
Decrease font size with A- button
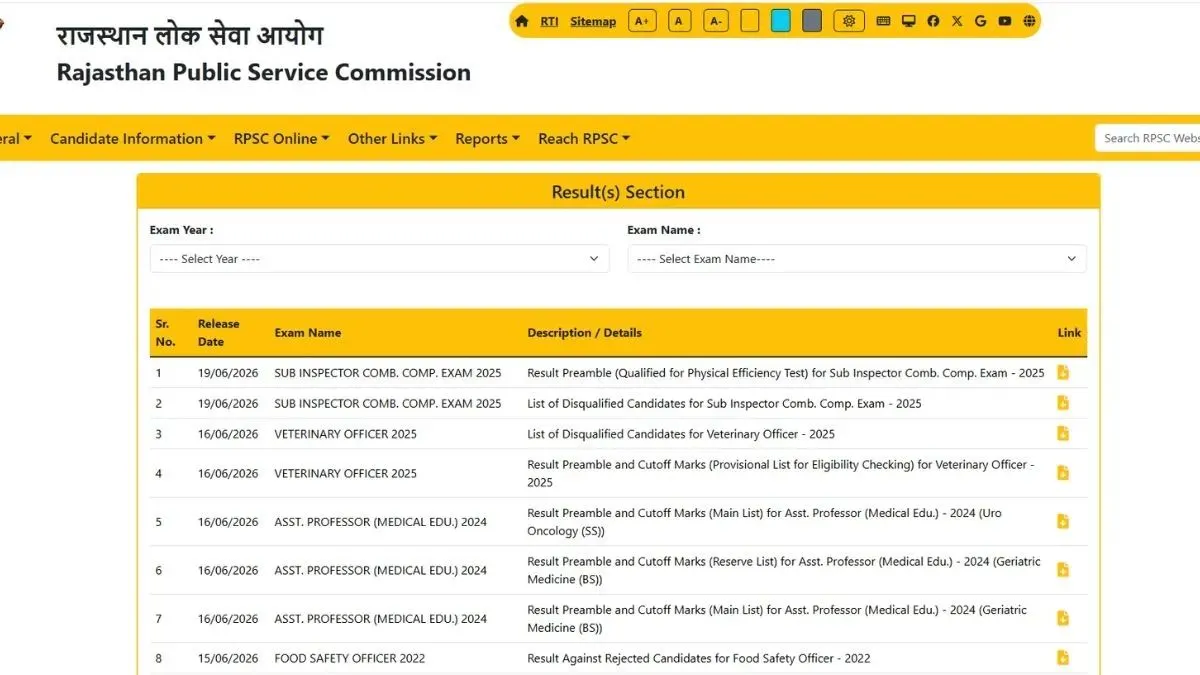tap(715, 21)
